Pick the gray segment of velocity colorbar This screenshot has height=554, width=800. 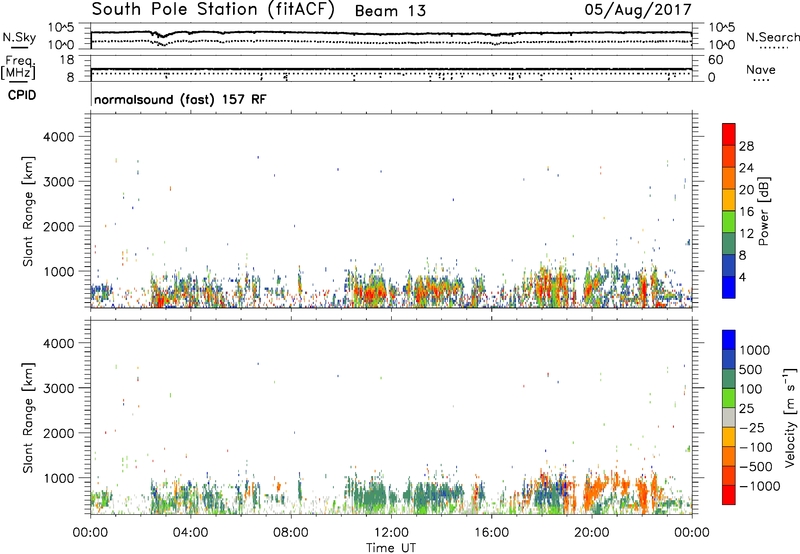pyautogui.click(x=729, y=418)
